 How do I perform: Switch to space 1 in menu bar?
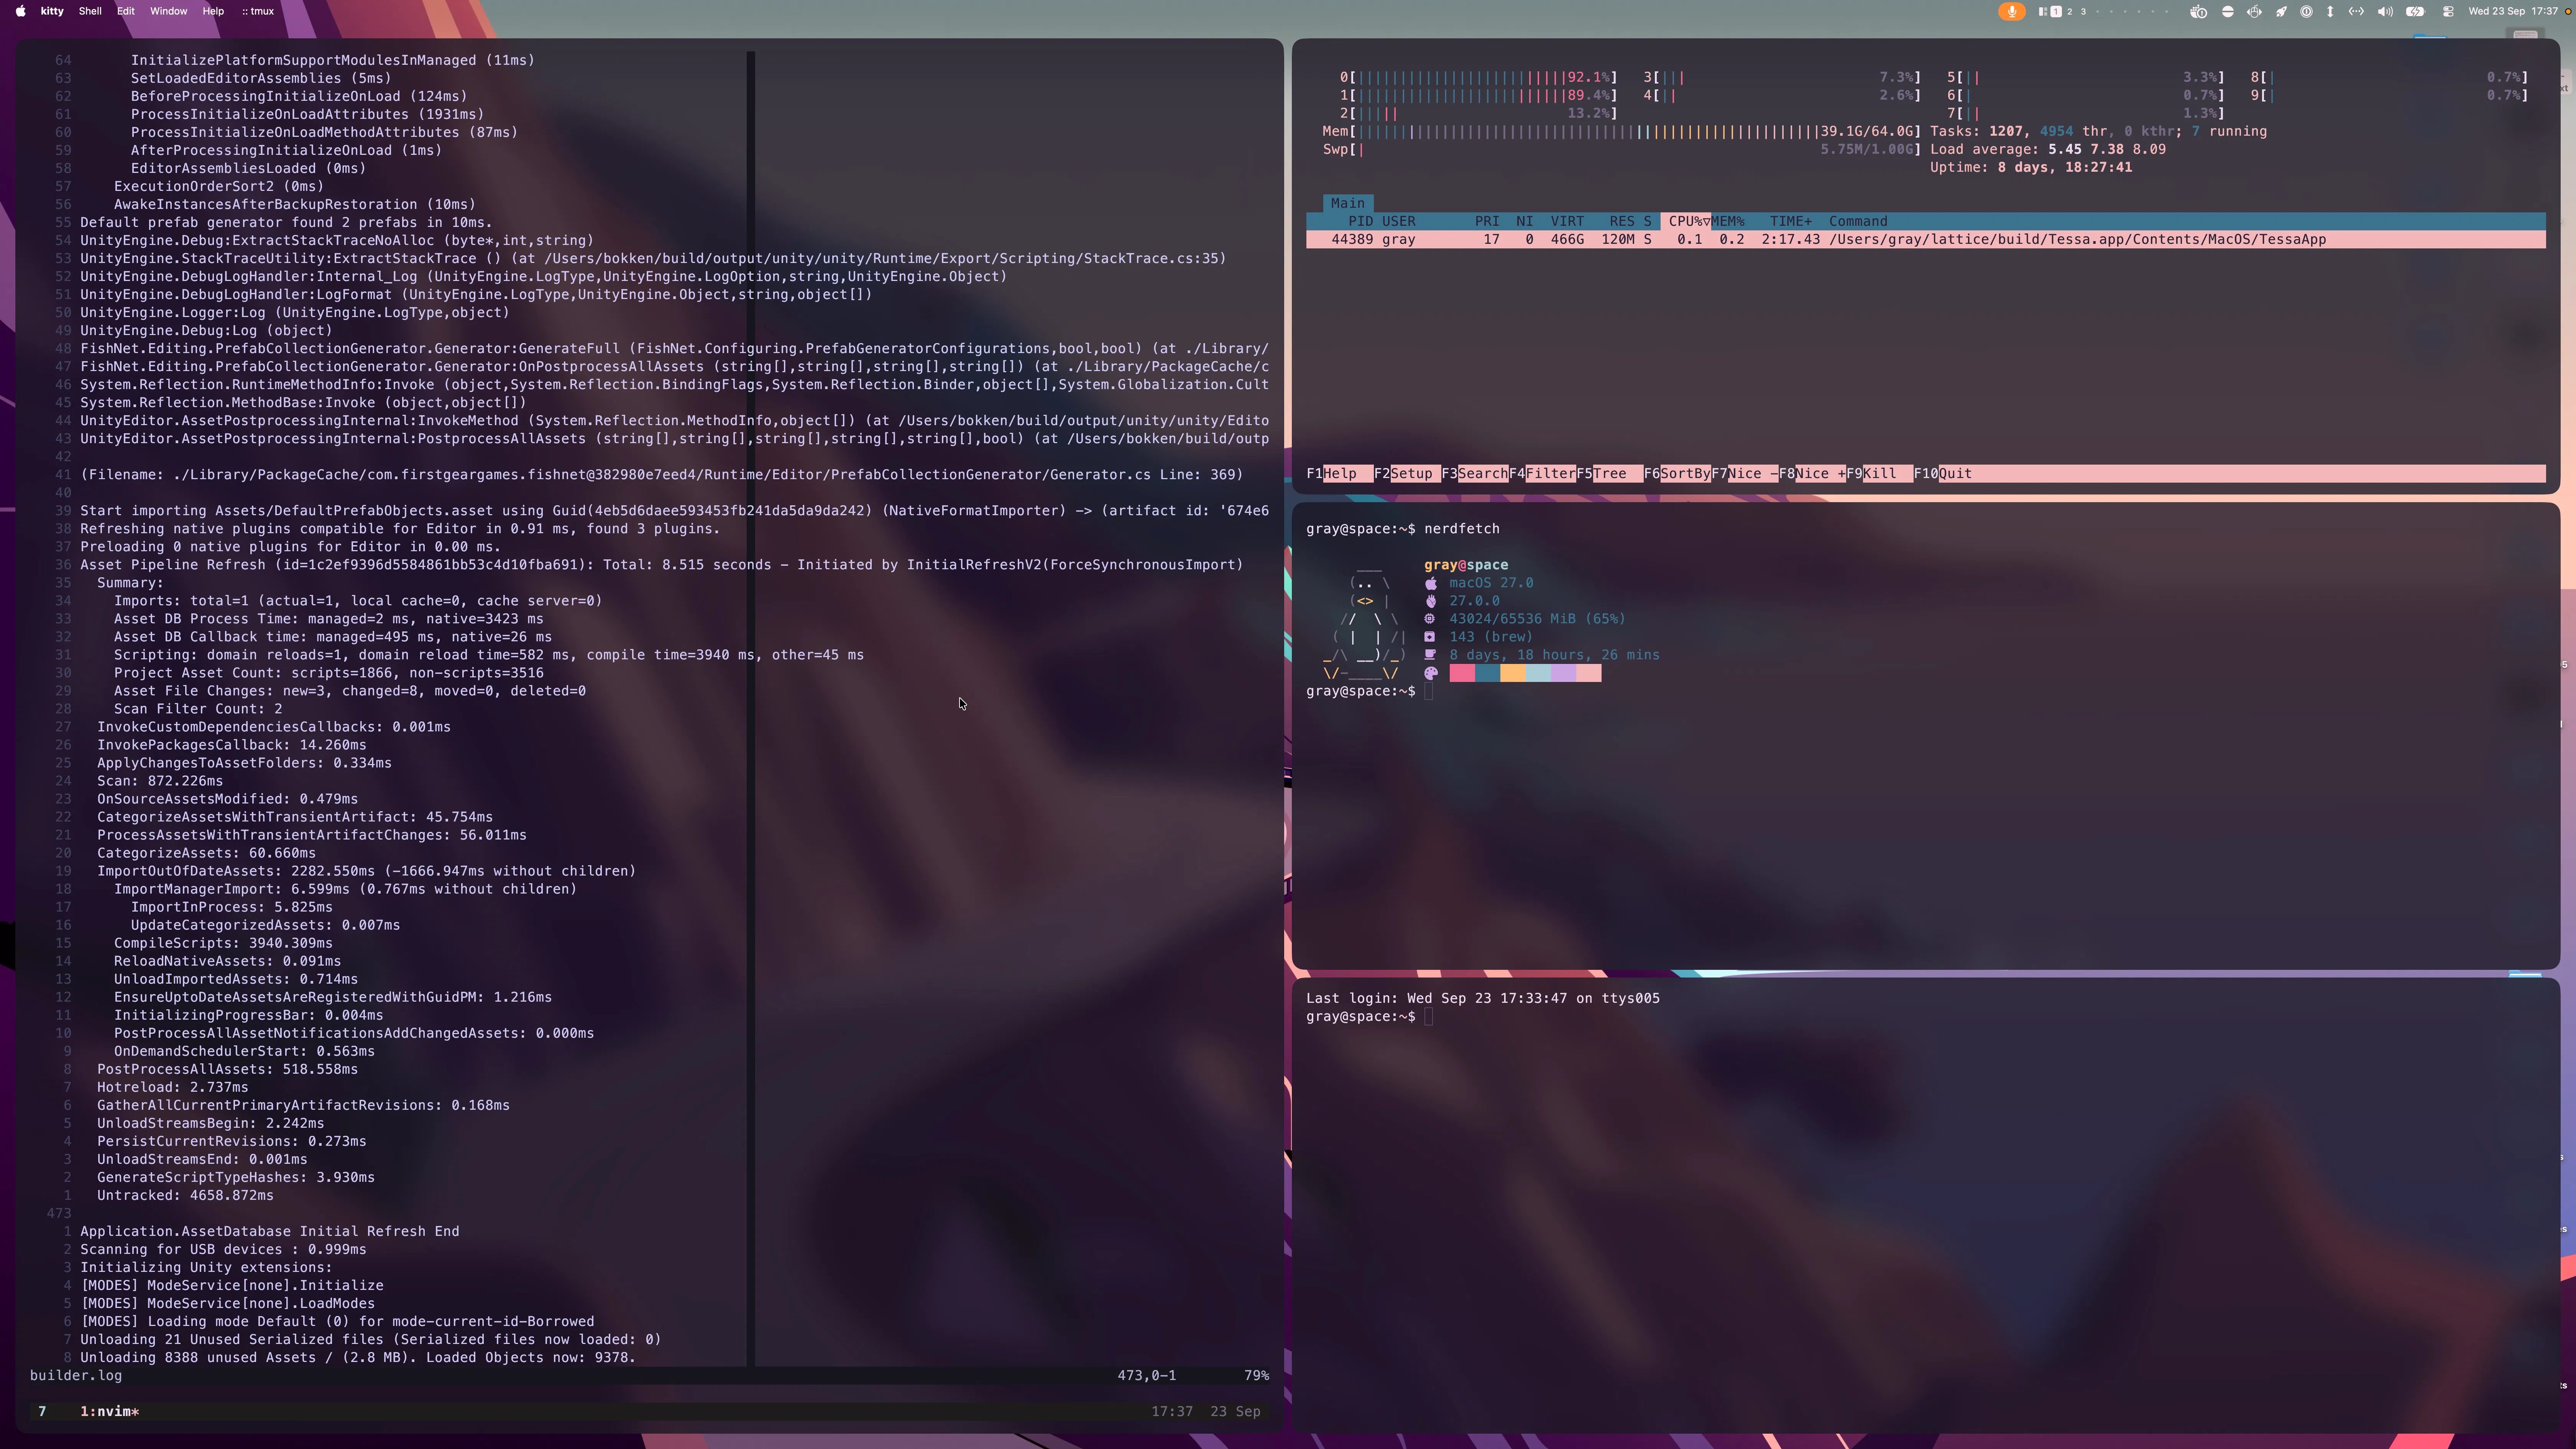[2055, 11]
